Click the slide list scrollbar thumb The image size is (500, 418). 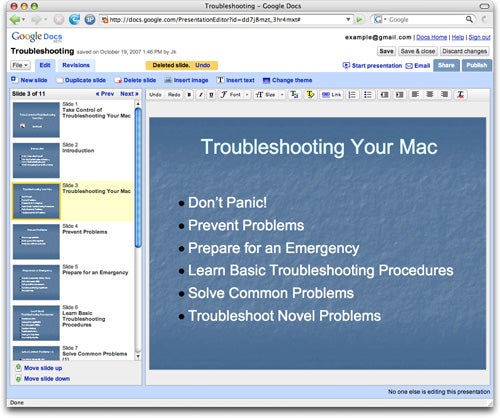tap(138, 177)
